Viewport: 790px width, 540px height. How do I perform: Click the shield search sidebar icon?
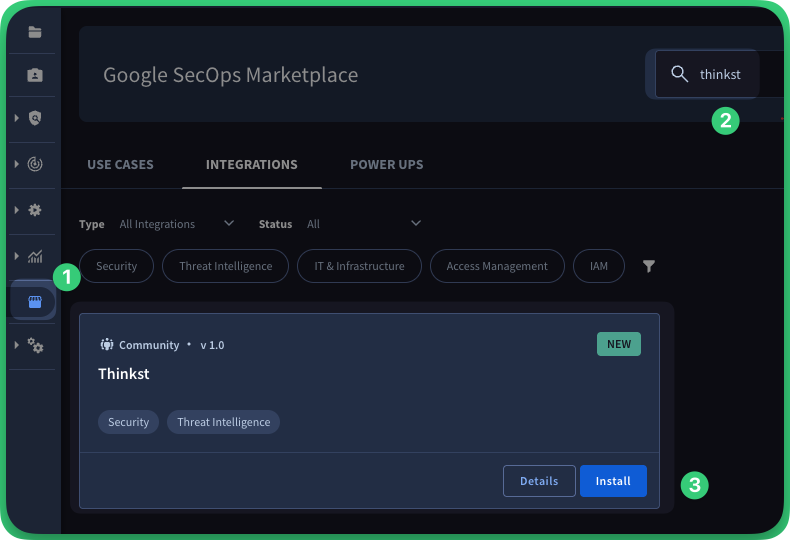(x=35, y=118)
